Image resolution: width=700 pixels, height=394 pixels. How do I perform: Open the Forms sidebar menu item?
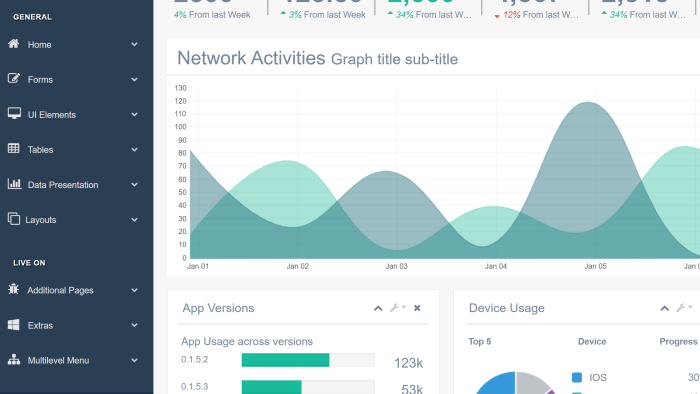click(x=74, y=79)
